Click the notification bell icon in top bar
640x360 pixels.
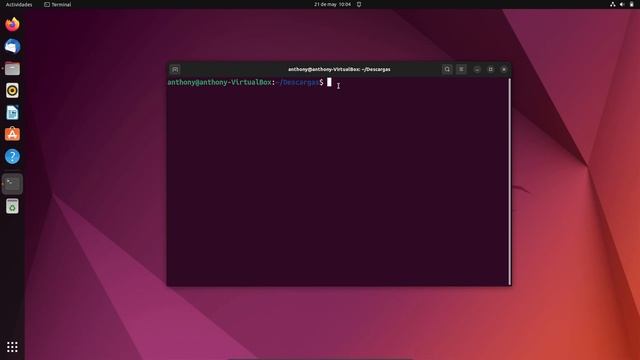(x=359, y=4)
